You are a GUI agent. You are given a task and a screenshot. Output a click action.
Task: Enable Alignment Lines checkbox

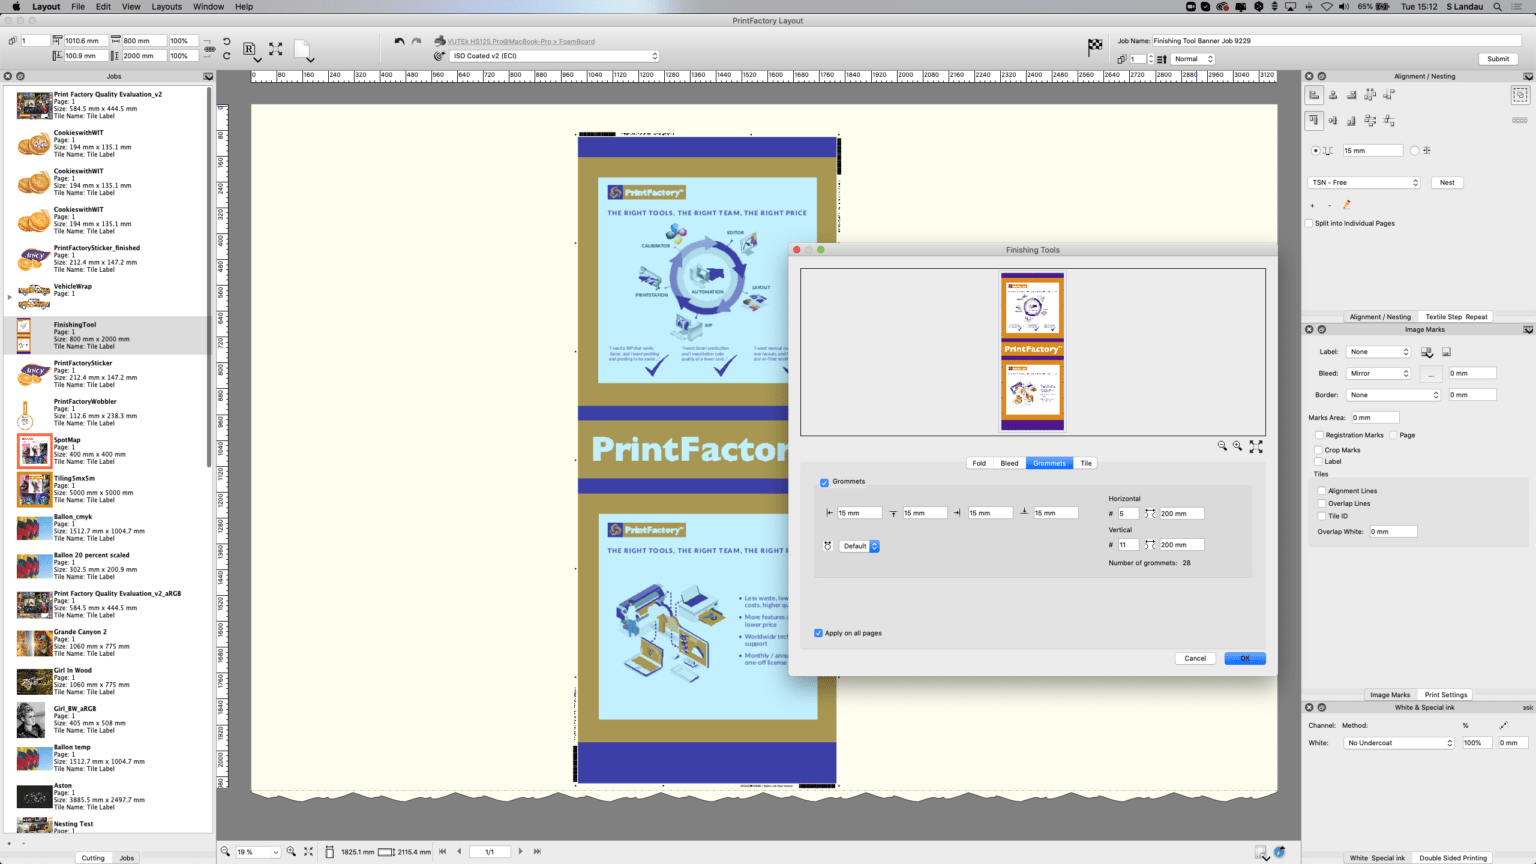[1322, 491]
